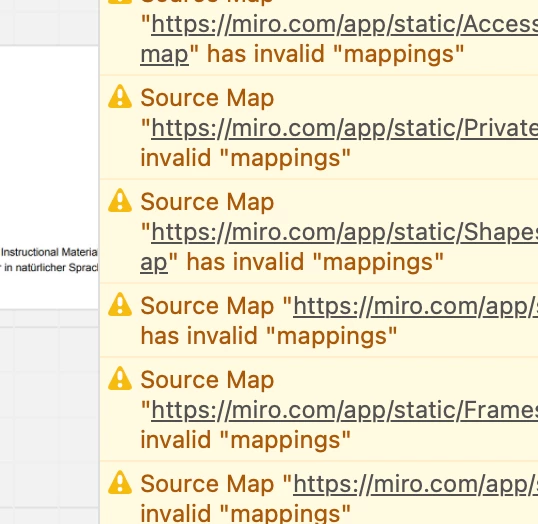Open the miro.com static/Shapes source map link
Viewport: 538px width, 524px height.
pyautogui.click(x=344, y=233)
